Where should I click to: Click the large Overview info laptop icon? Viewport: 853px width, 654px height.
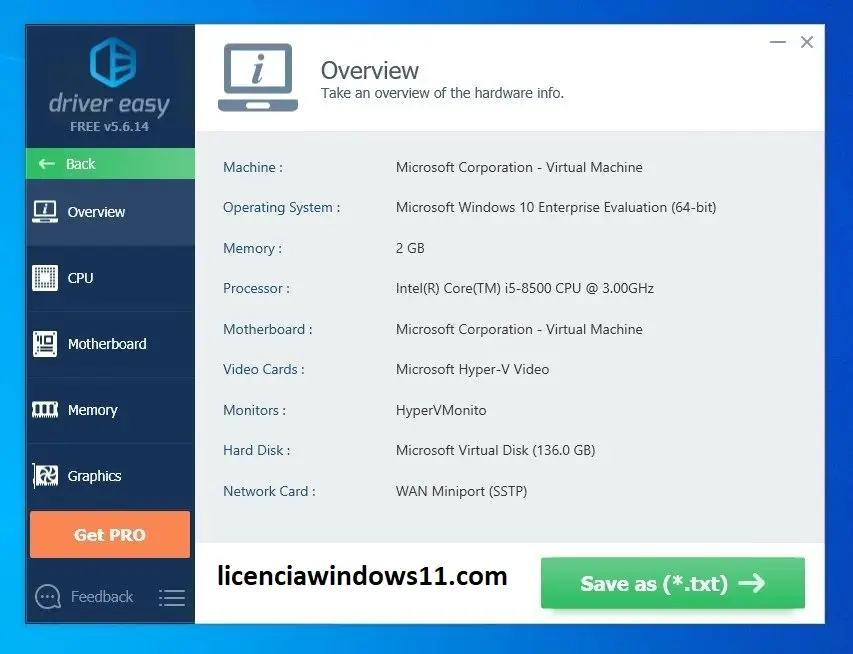258,77
